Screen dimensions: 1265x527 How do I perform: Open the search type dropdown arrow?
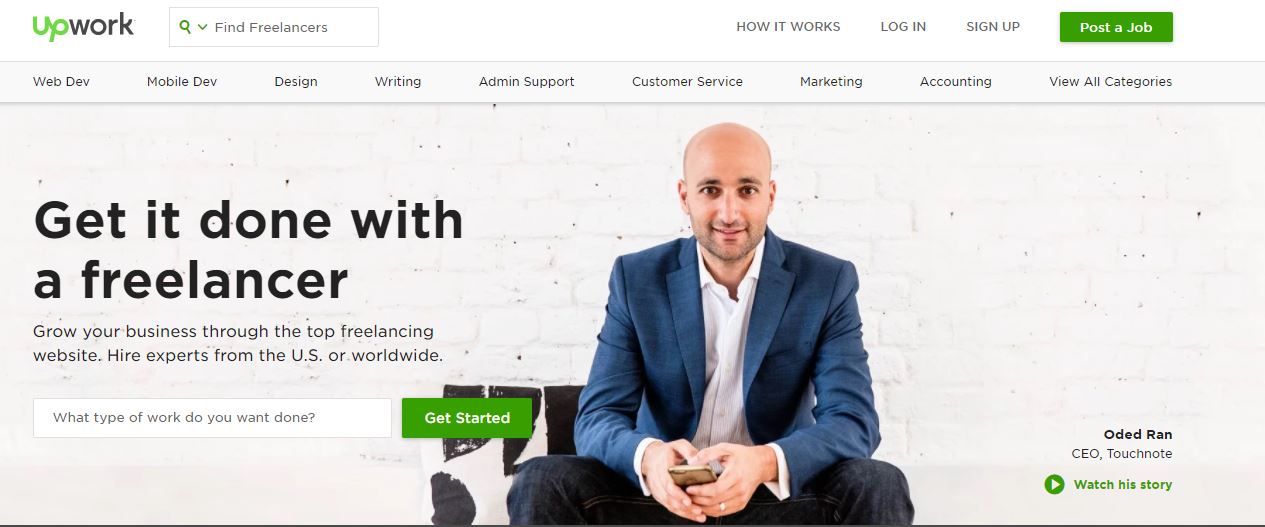pyautogui.click(x=202, y=27)
